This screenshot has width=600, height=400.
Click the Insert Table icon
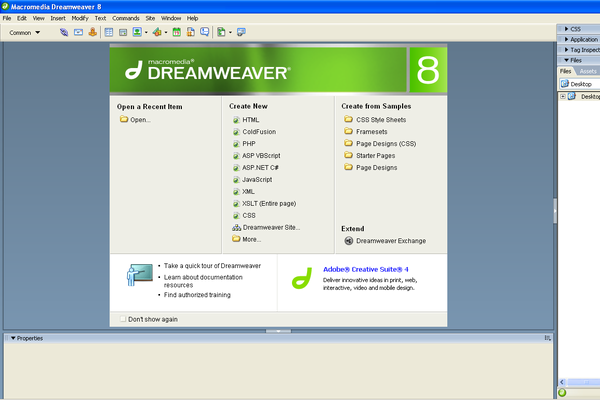109,32
